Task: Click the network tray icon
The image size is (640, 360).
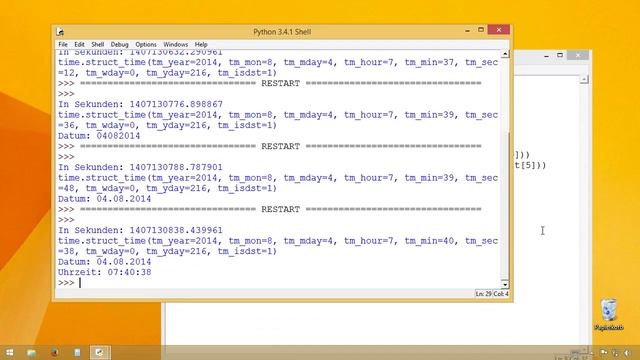Action: pyautogui.click(x=616, y=353)
